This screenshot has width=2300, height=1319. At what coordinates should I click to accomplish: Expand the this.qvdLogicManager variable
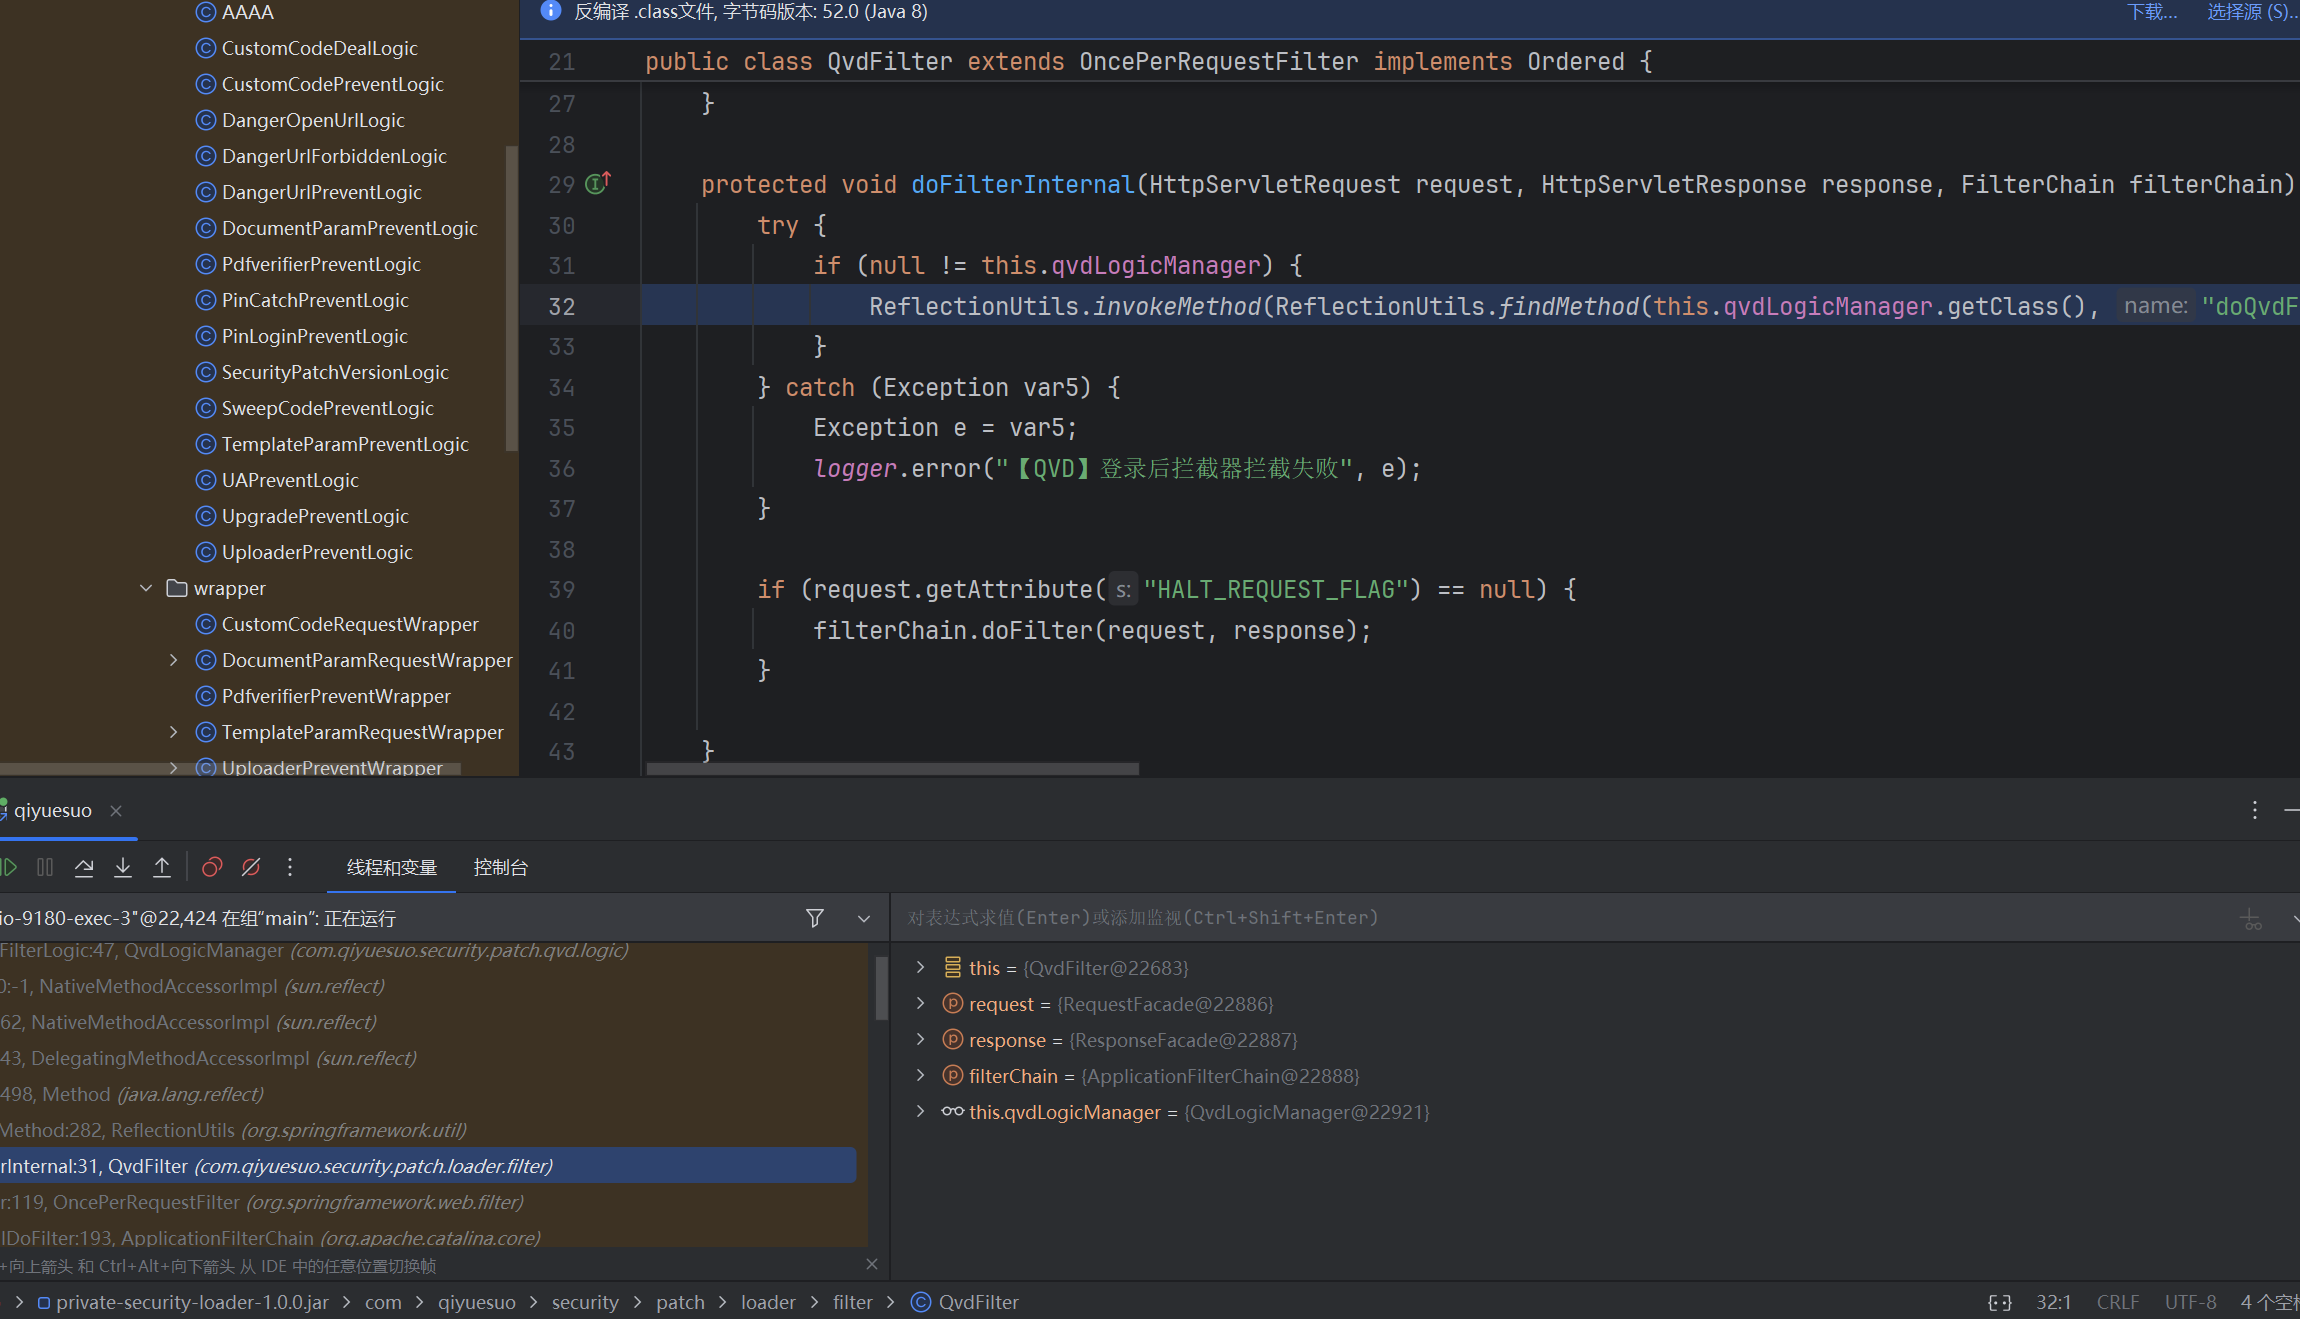(920, 1112)
